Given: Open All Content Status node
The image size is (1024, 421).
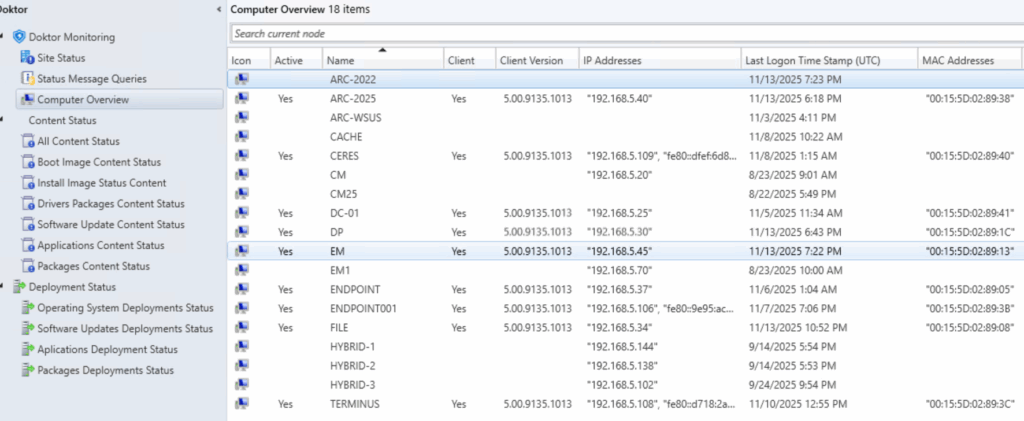Looking at the screenshot, I should (x=78, y=141).
